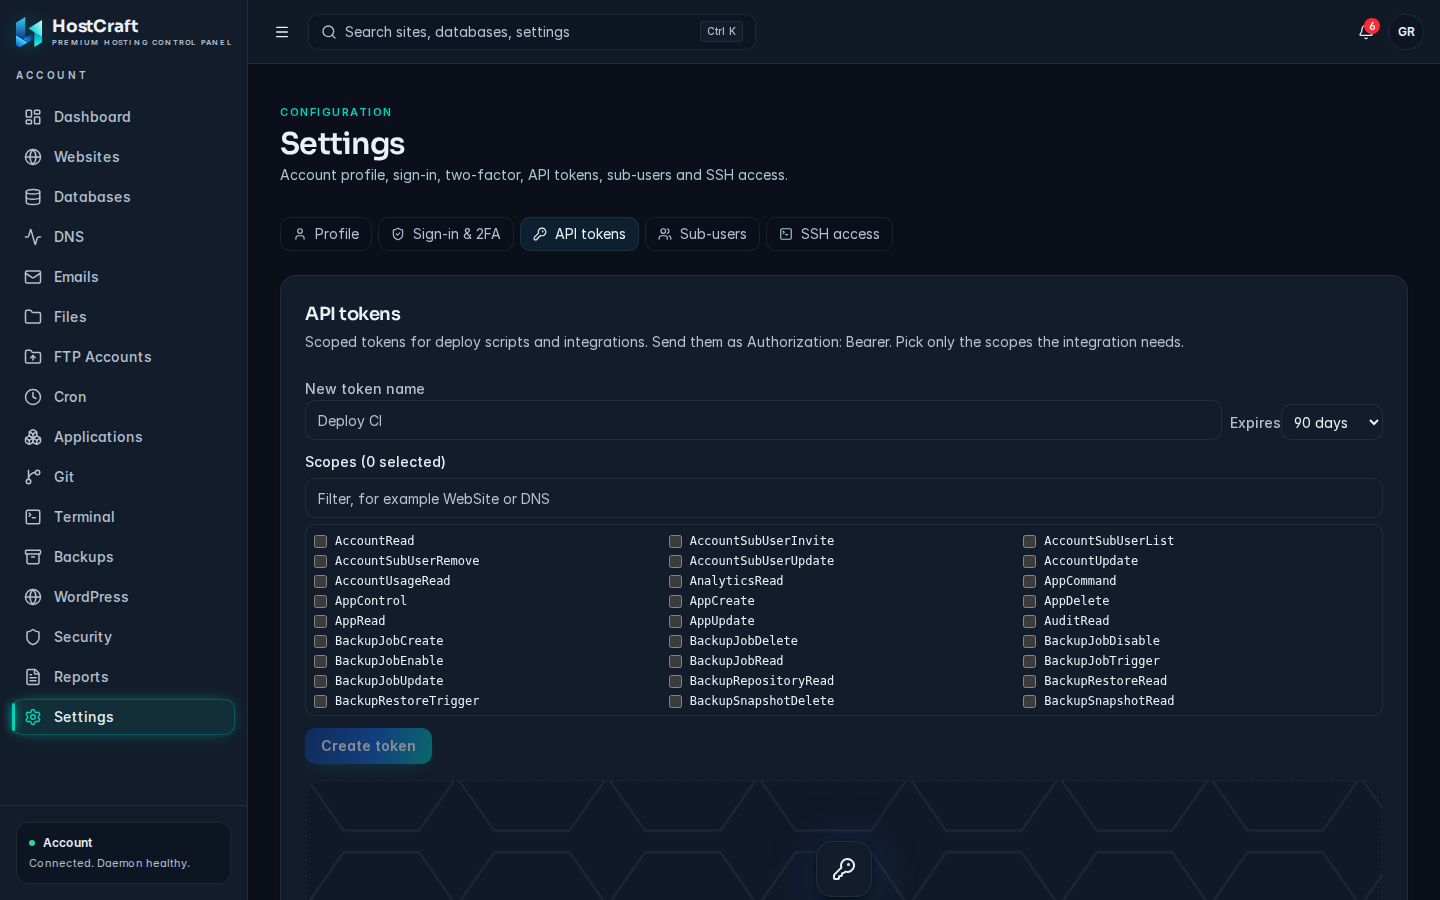Click the Create token button
Screen dimensions: 1440x900
pos(368,746)
